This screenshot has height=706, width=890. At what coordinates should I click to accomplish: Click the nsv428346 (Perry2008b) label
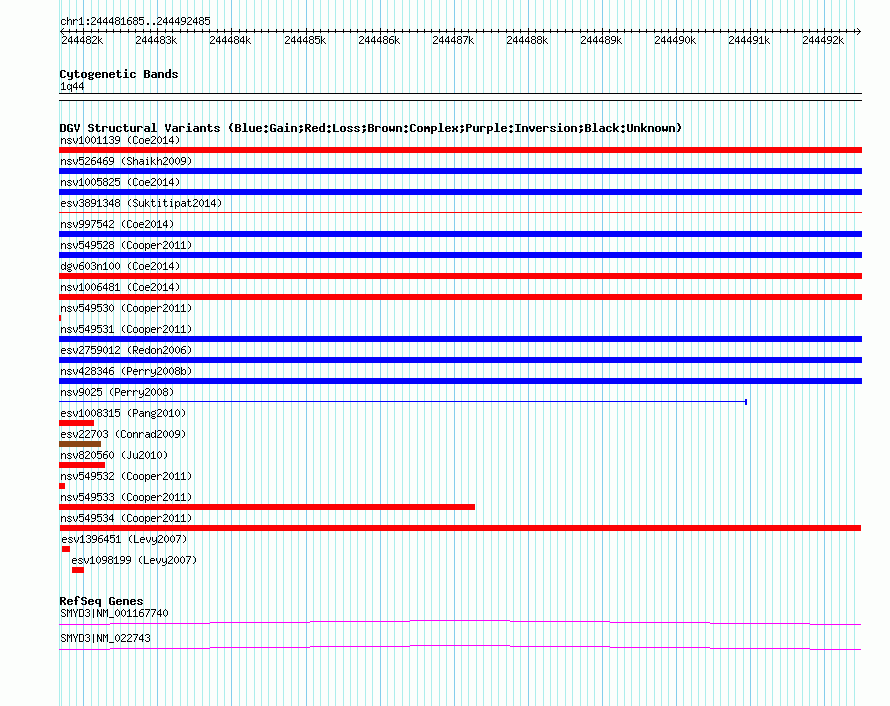(126, 371)
